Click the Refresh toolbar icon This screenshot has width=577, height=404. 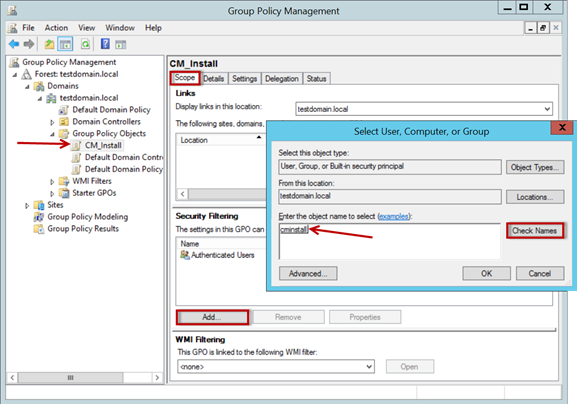pos(85,45)
